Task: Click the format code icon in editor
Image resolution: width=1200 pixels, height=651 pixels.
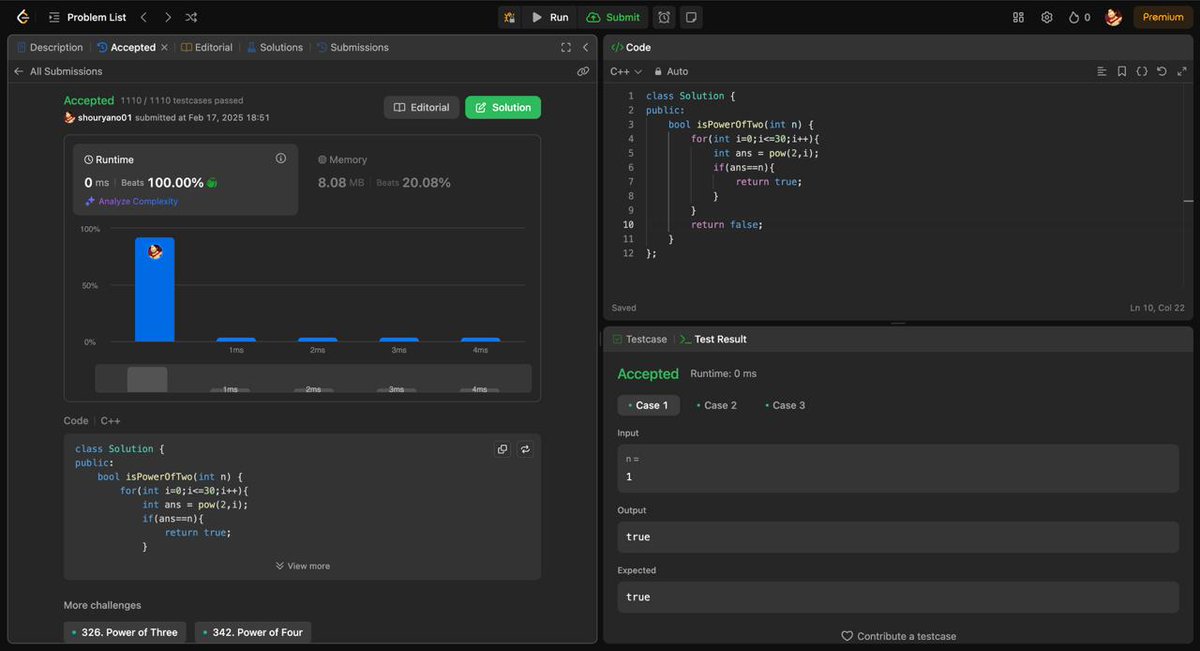Action: [x=1102, y=71]
